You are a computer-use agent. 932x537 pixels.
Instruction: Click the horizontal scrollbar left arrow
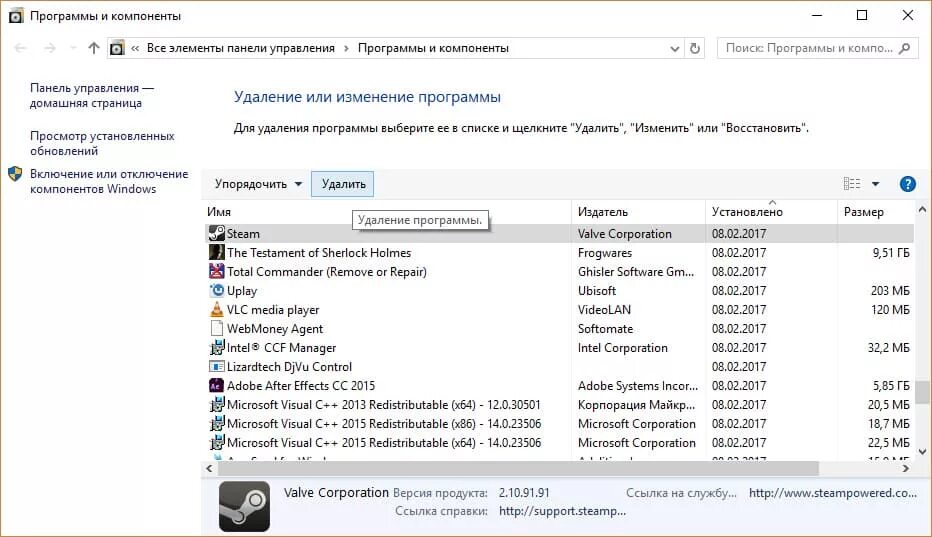(x=209, y=469)
